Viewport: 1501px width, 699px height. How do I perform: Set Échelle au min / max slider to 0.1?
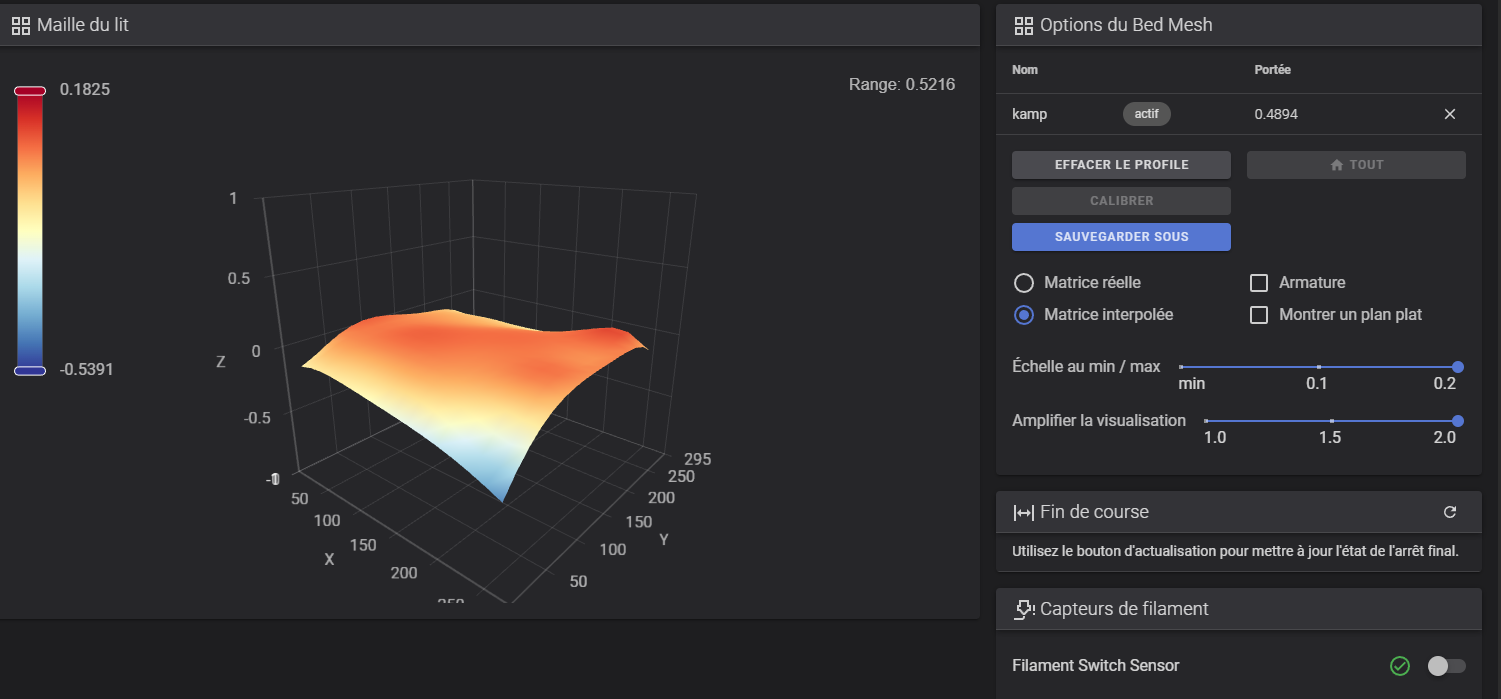(x=1319, y=368)
